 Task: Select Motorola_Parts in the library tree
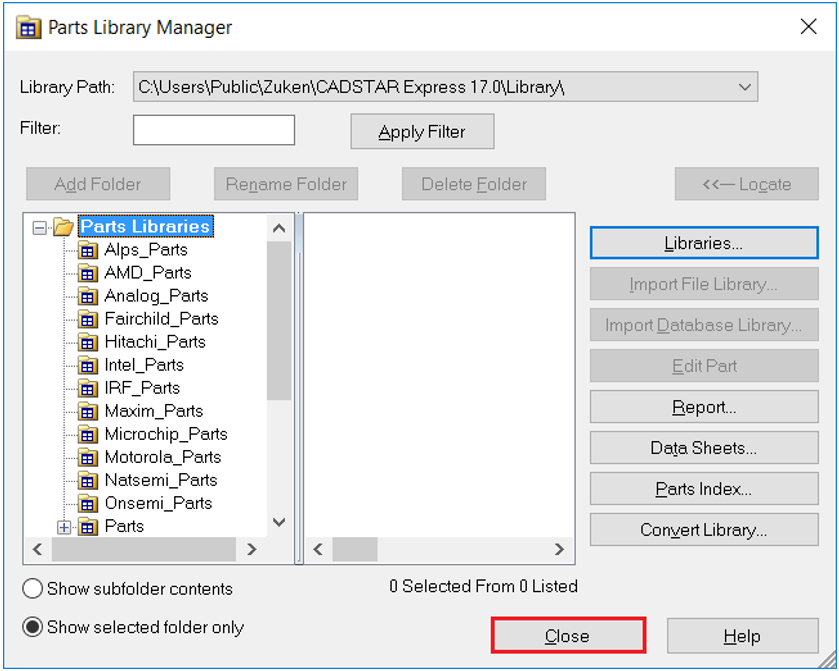[x=163, y=457]
